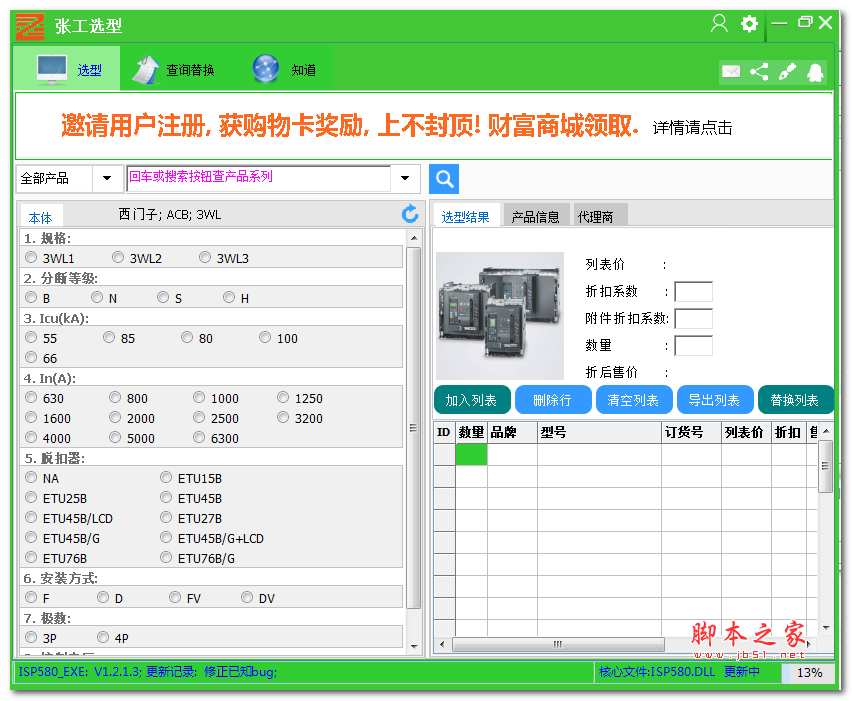This screenshot has width=852, height=701.
Task: Click the 列表价 column header
Action: pos(746,432)
